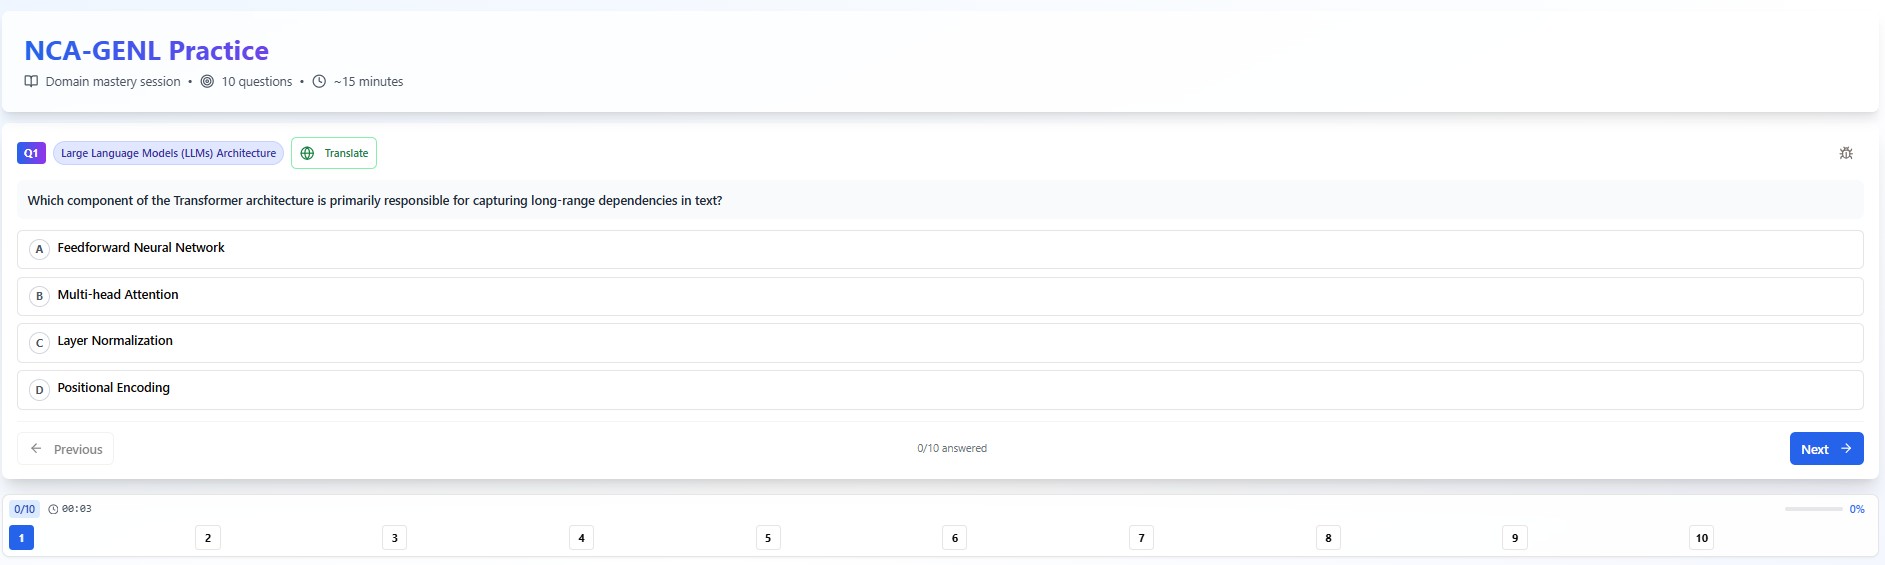1885x565 pixels.
Task: Jump to question 5 in navigator
Action: pyautogui.click(x=768, y=538)
